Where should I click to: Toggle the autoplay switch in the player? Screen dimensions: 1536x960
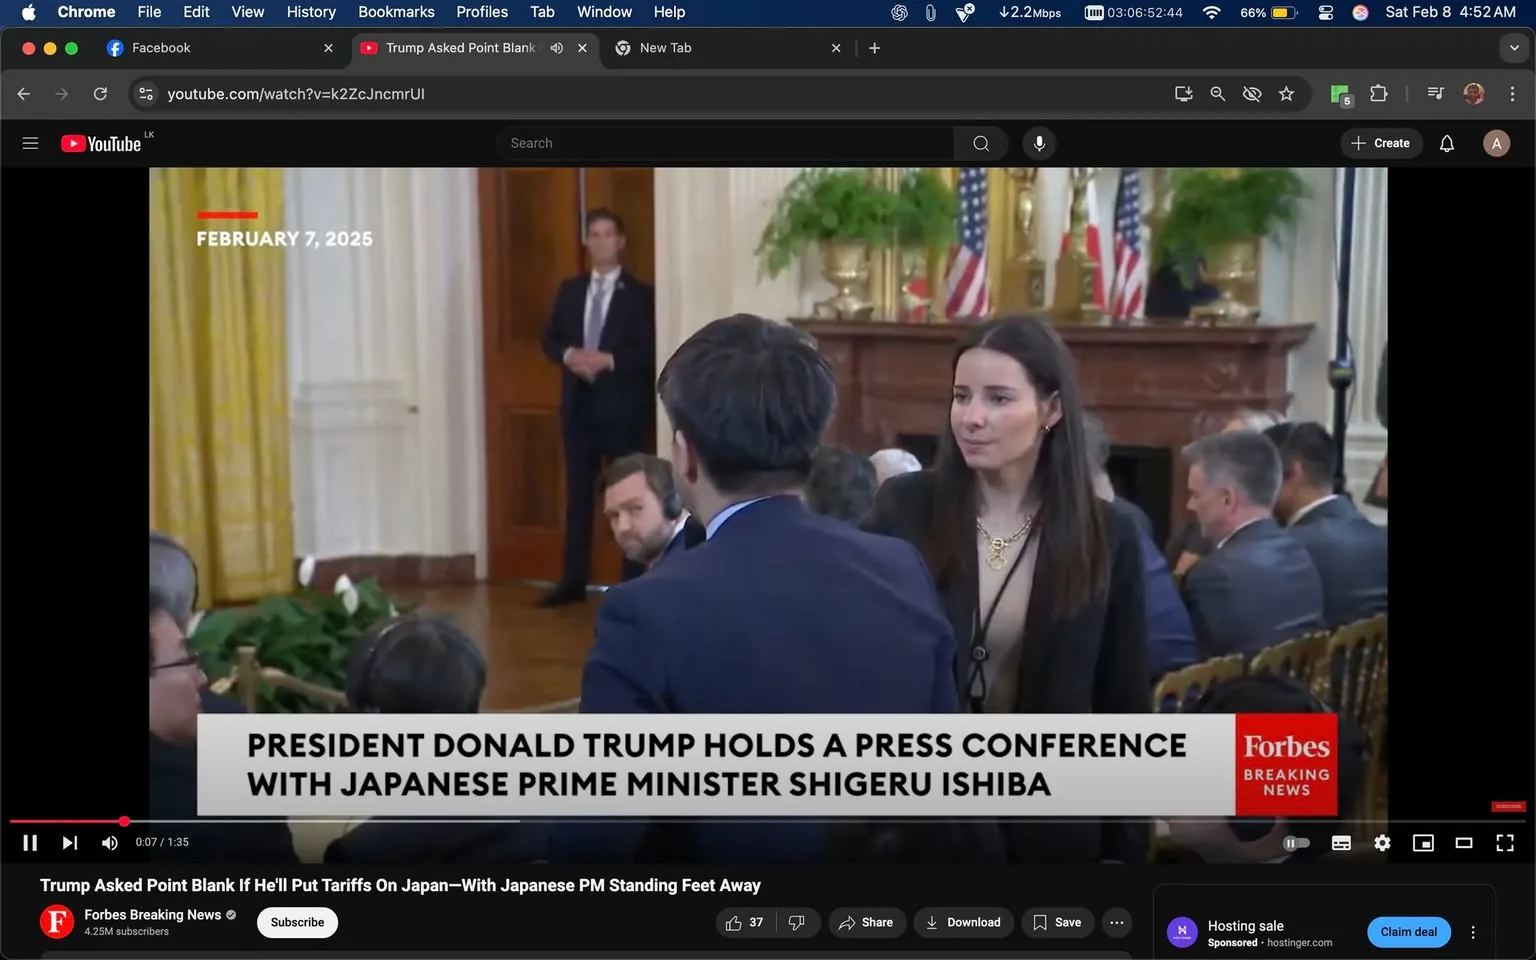[1296, 842]
